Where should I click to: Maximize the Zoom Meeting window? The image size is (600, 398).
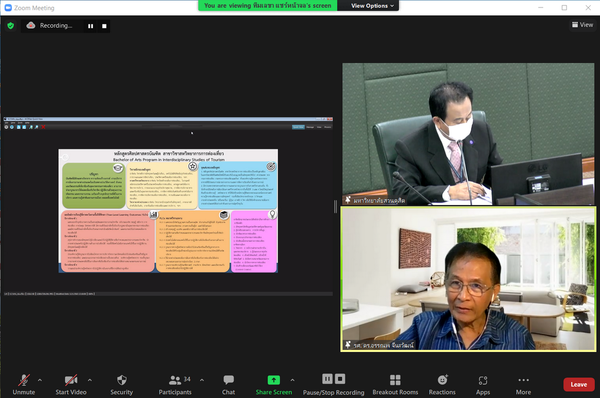(x=564, y=7)
